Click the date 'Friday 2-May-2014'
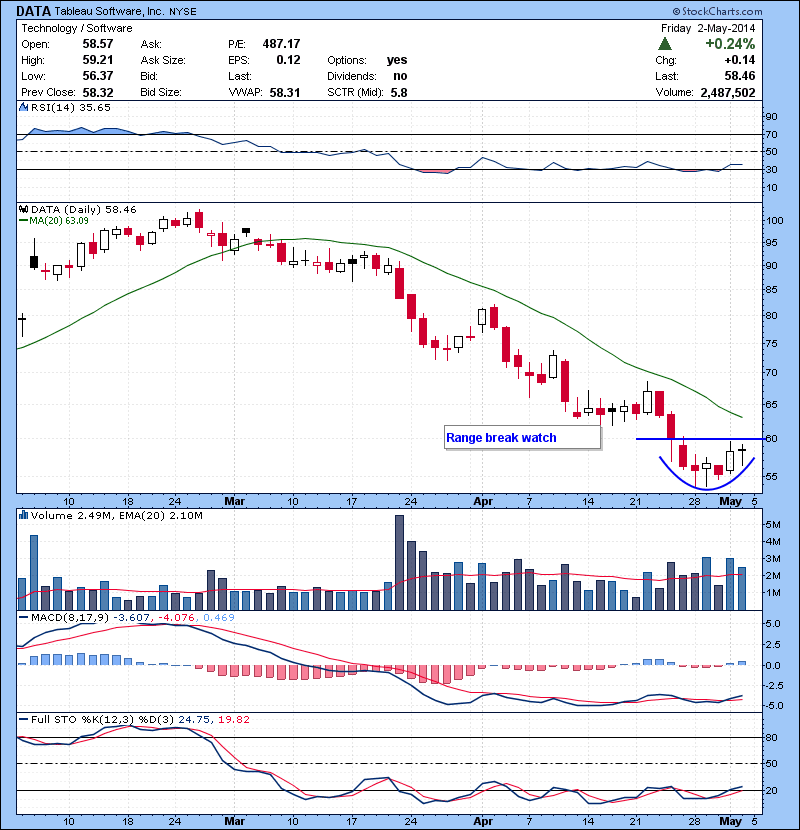 click(x=708, y=28)
